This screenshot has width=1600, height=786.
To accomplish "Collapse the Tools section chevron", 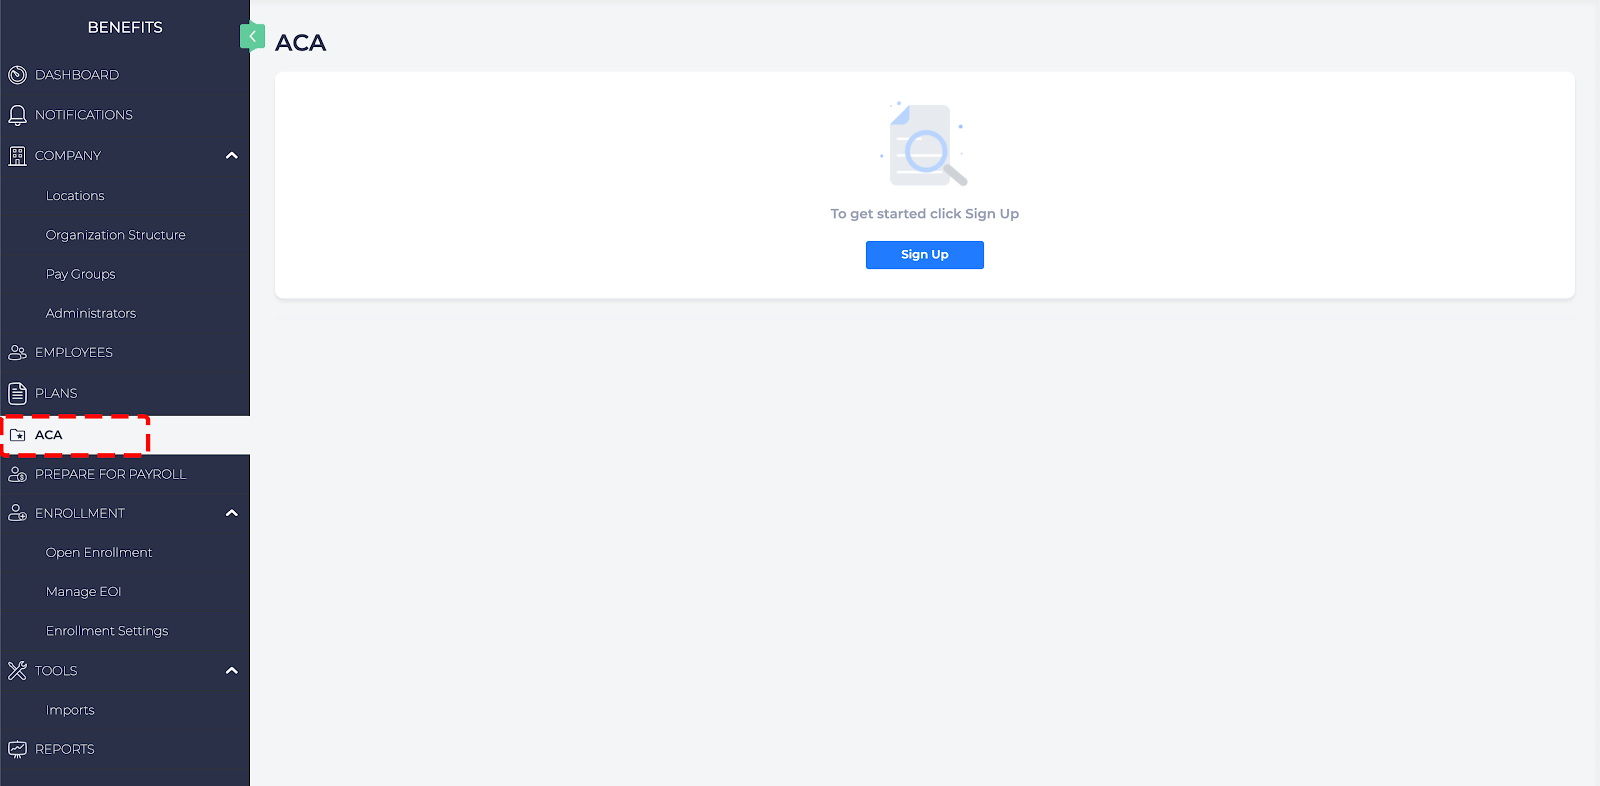I will (x=232, y=671).
